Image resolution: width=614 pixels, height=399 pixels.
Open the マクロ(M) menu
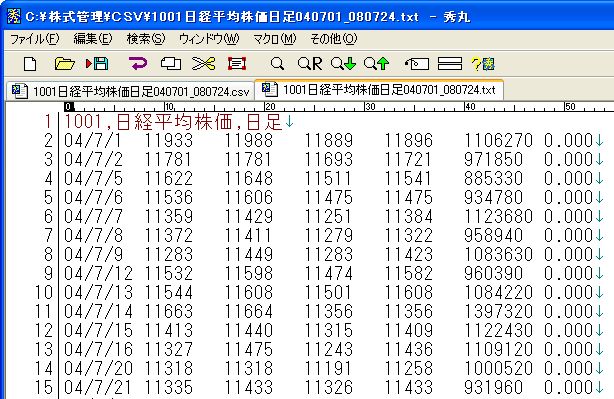click(274, 39)
